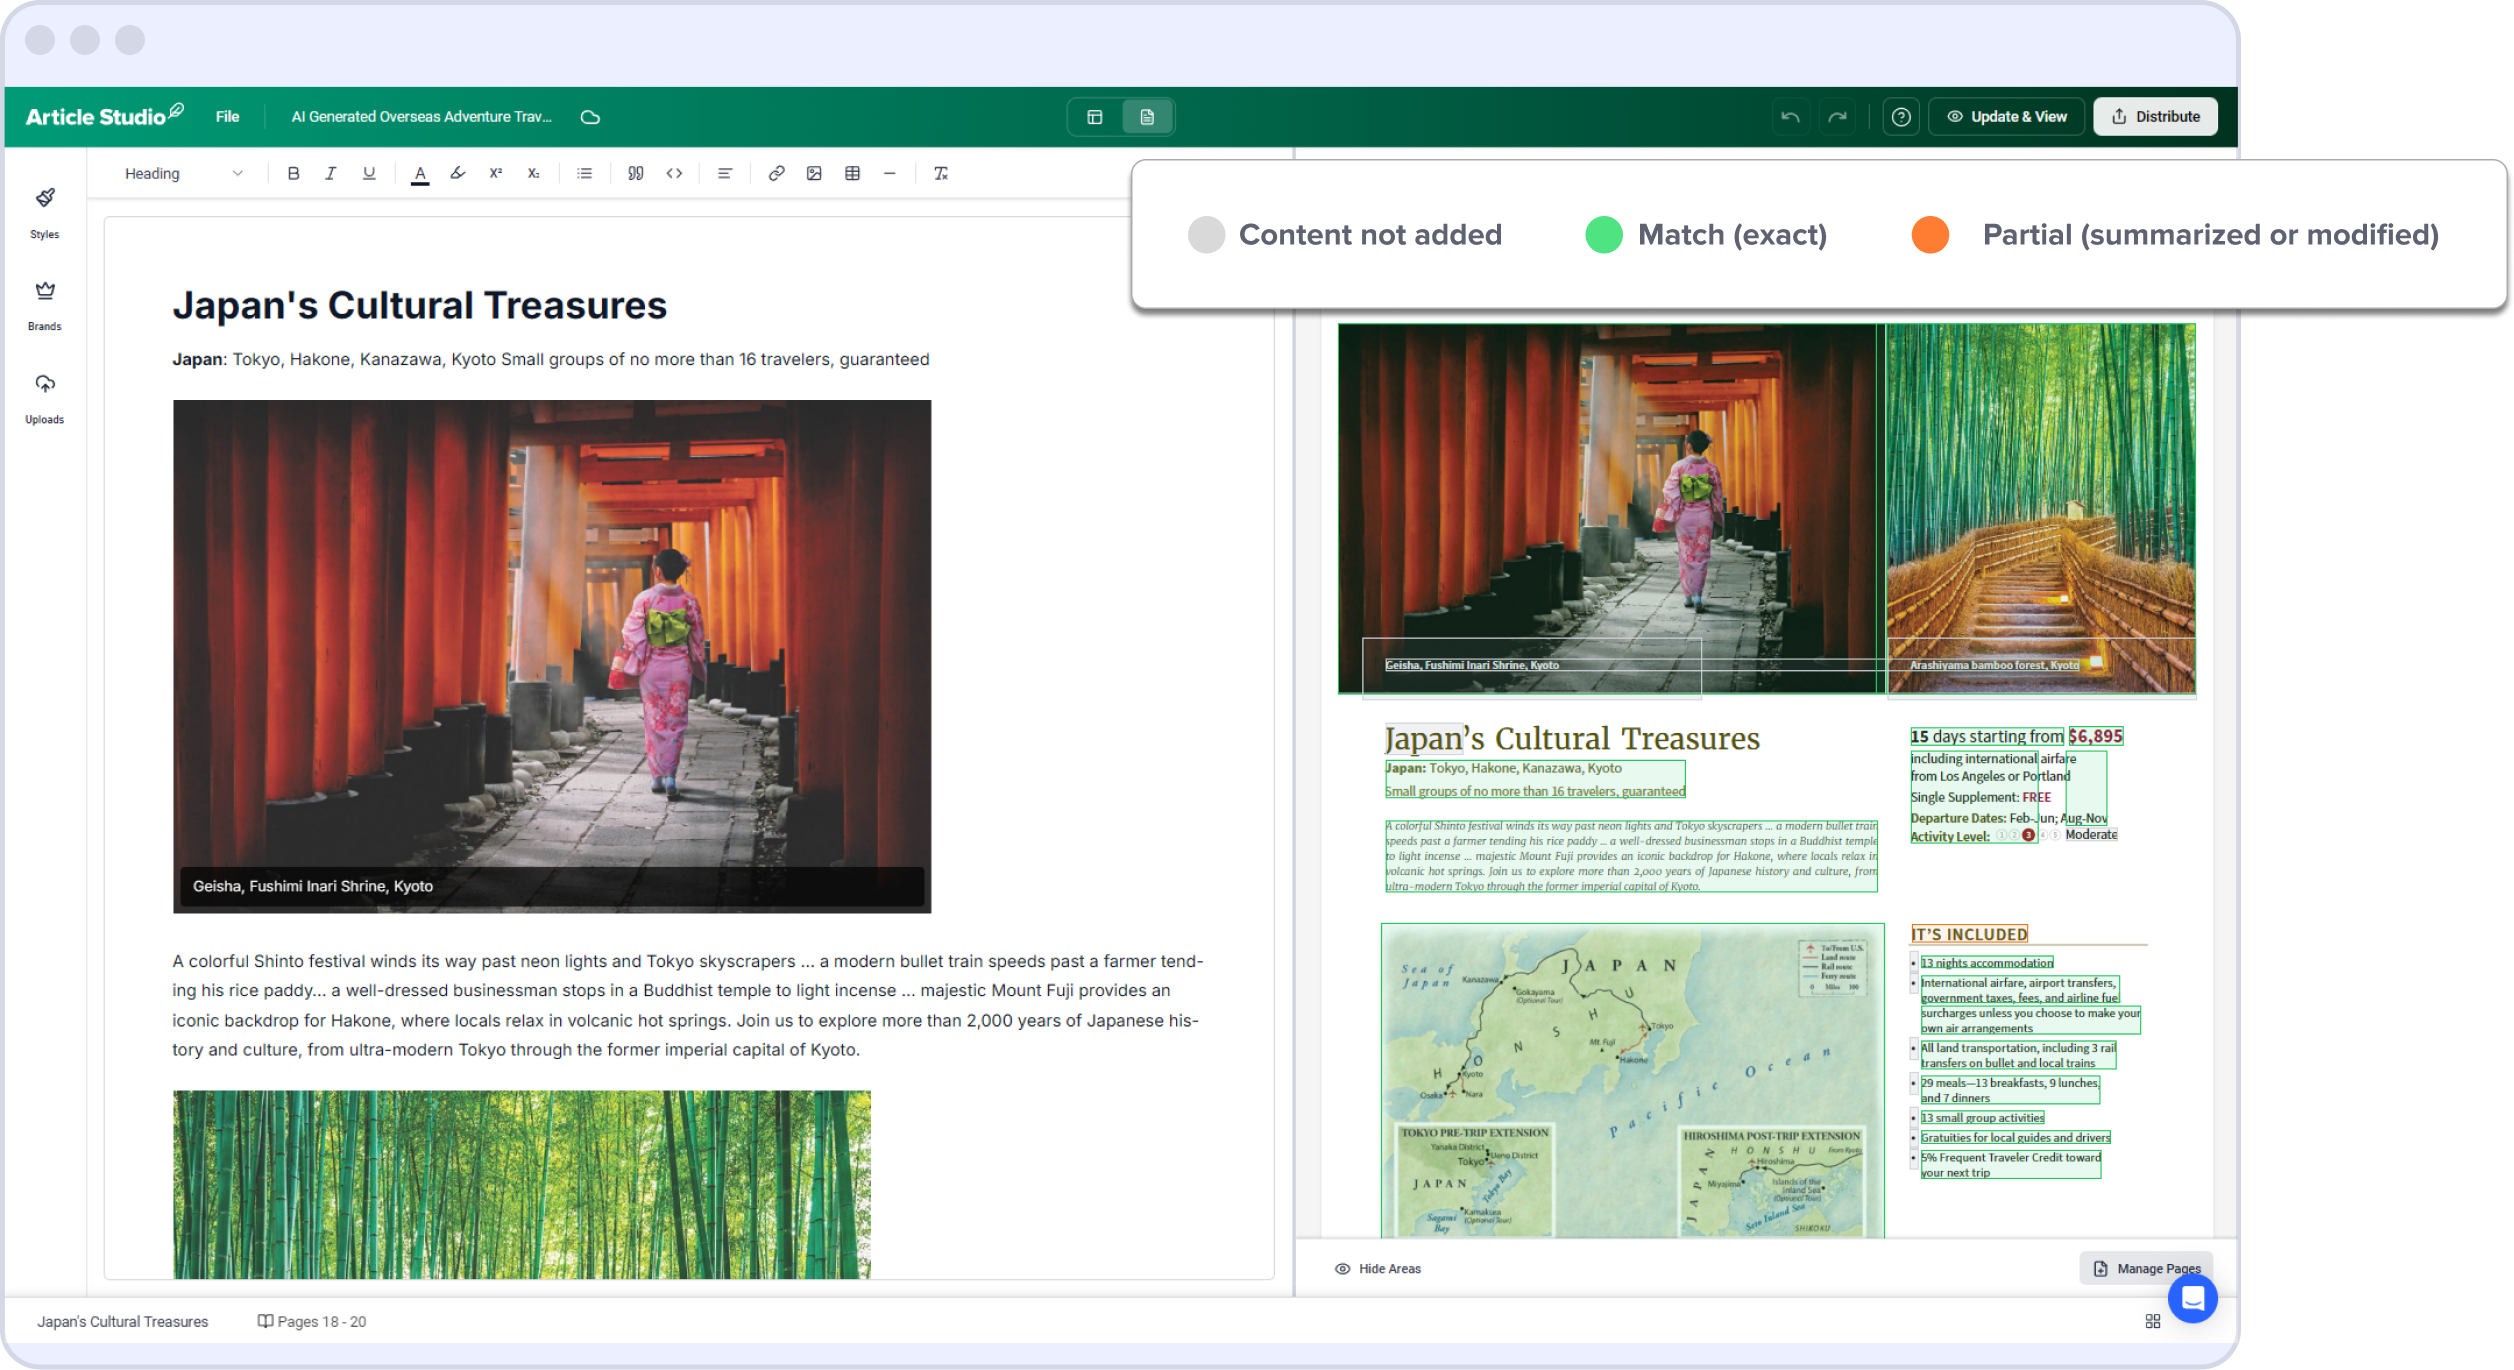Apply italic formatting
This screenshot has height=1370, width=2514.
click(x=330, y=173)
